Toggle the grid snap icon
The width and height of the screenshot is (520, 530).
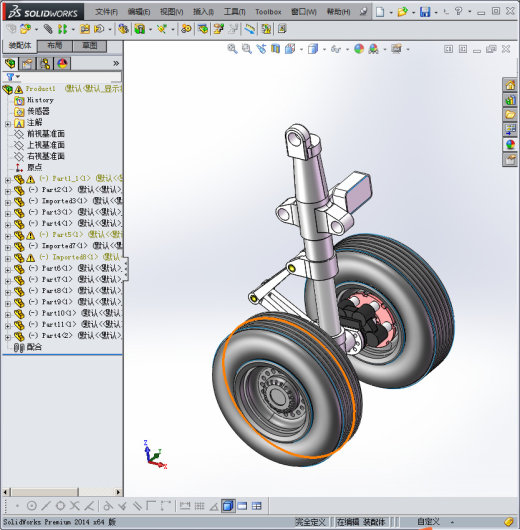tap(199, 506)
